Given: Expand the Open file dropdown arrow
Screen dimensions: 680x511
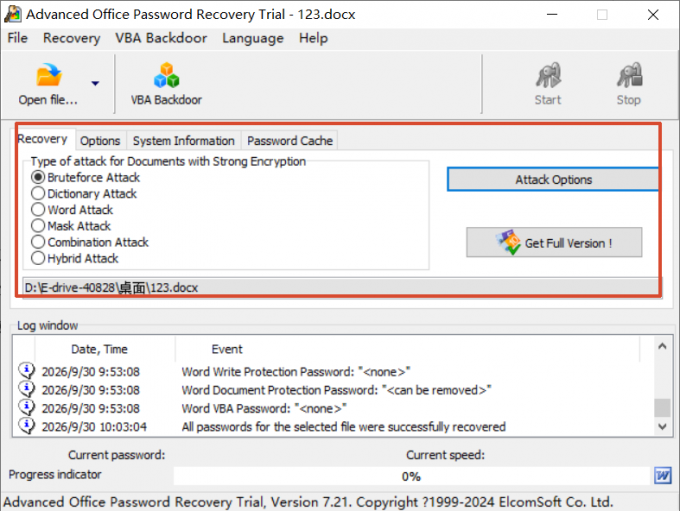Looking at the screenshot, I should coord(95,83).
